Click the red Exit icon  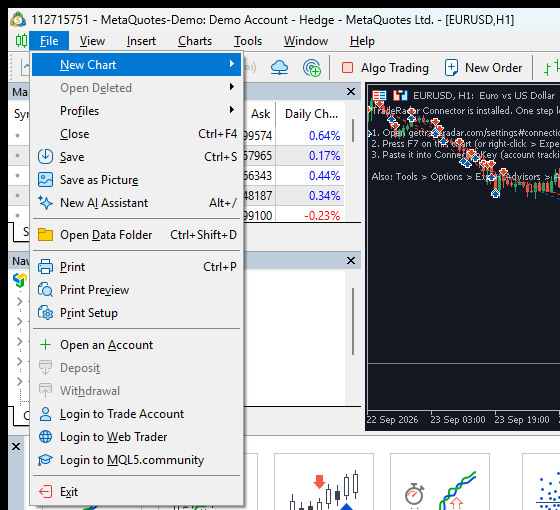coord(45,491)
